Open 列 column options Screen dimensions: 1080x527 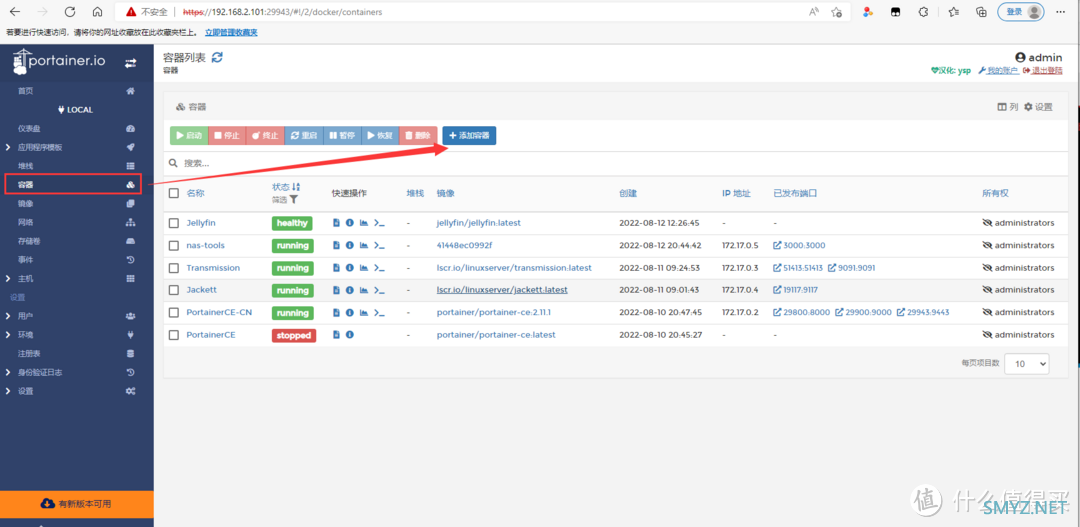click(x=1008, y=107)
